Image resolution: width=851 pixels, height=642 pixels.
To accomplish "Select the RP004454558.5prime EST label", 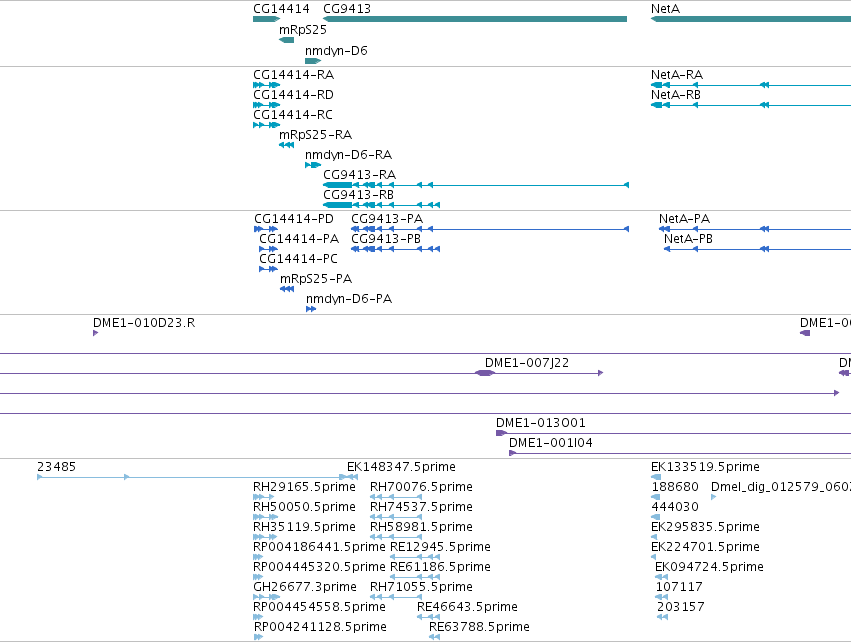I will click(x=319, y=607).
